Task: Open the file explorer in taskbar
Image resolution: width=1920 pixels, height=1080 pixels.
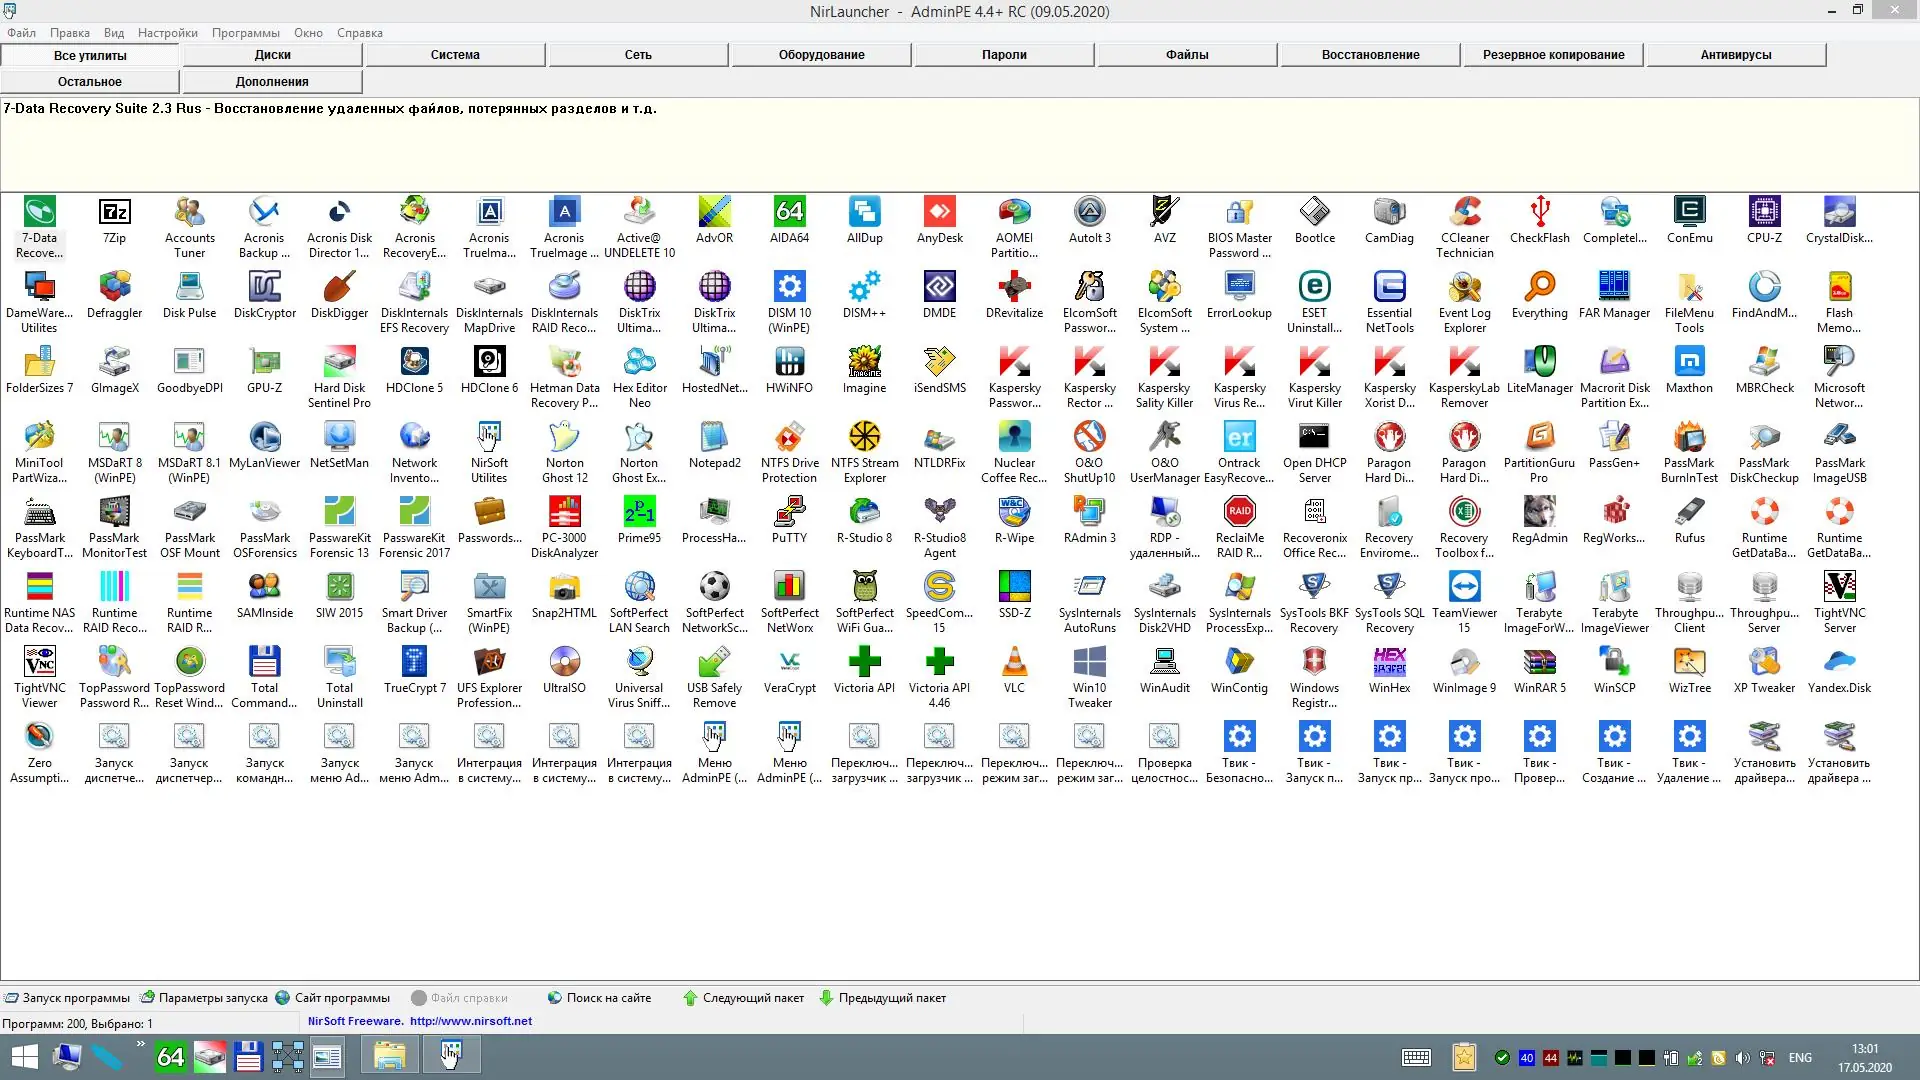Action: point(390,1056)
